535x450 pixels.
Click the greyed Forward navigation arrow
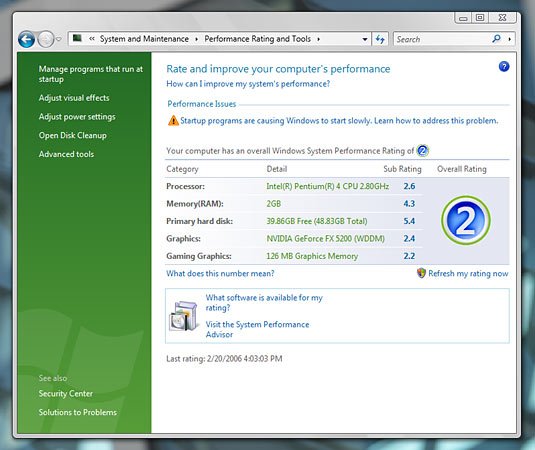coord(46,39)
